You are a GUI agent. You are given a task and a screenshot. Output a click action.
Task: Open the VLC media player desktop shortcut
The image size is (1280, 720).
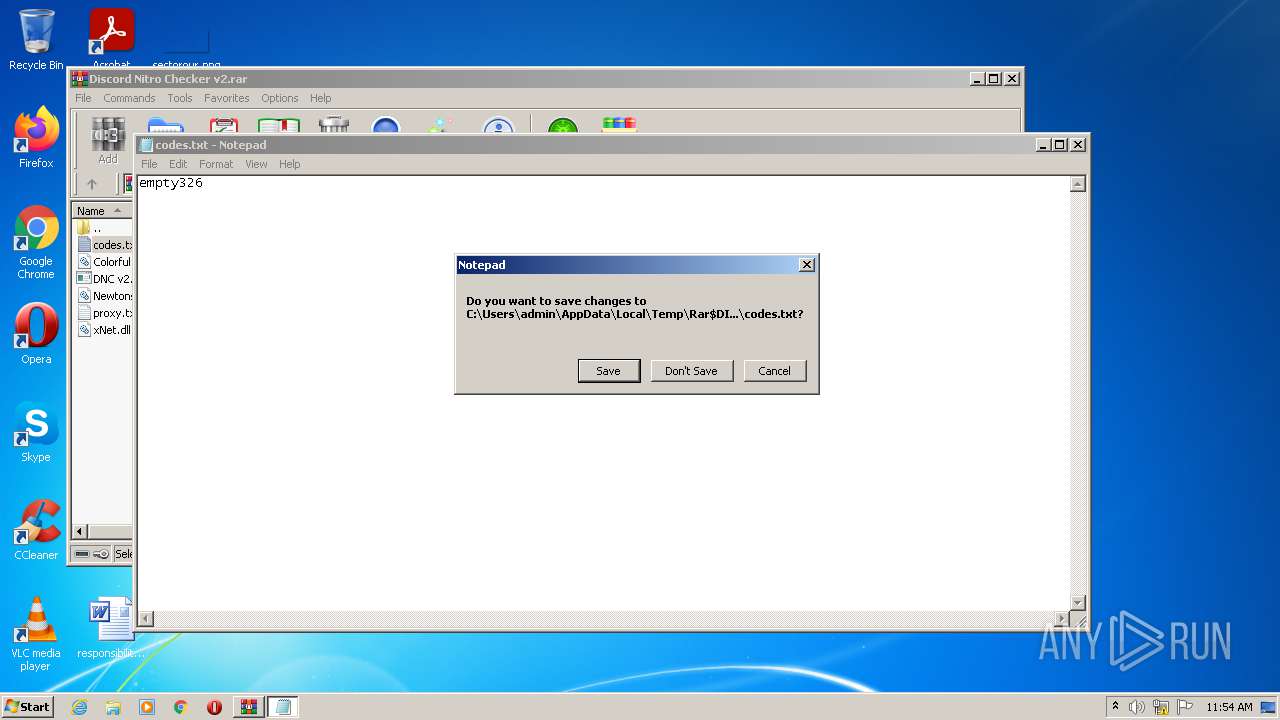(36, 634)
